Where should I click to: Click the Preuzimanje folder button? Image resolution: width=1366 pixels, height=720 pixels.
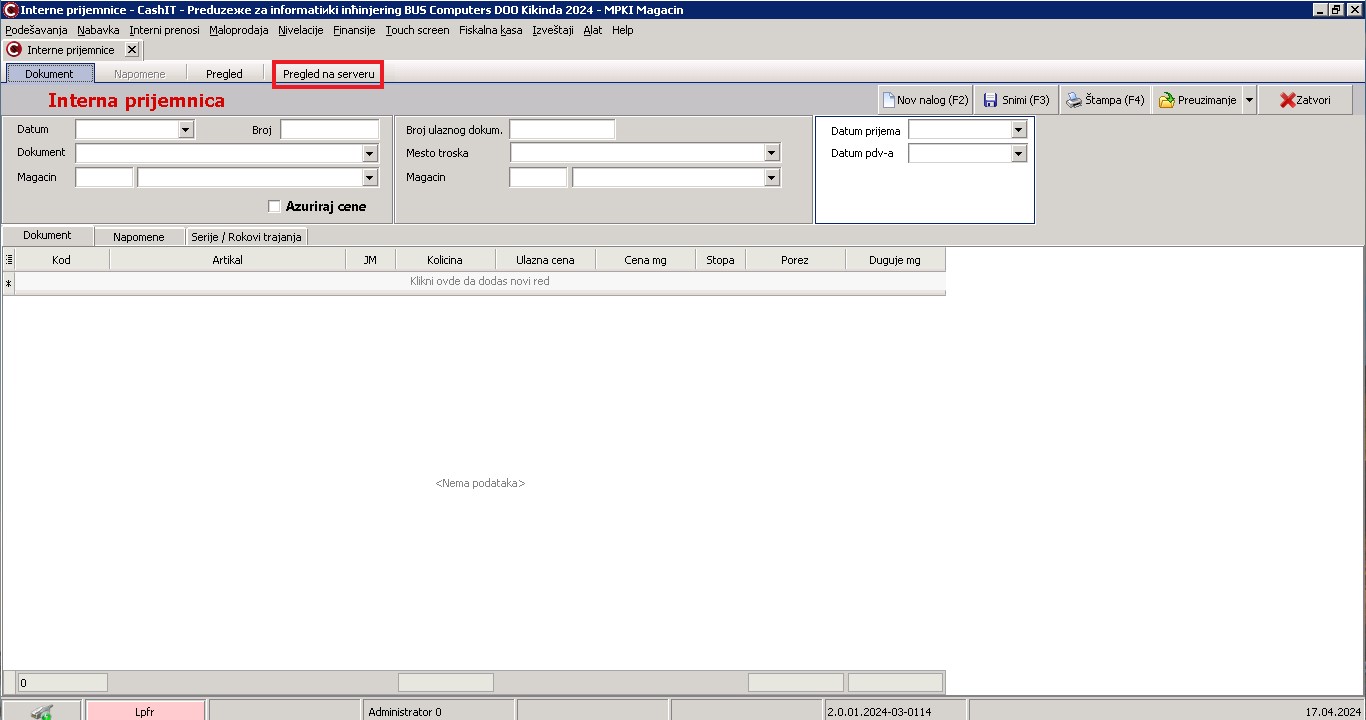(1197, 100)
